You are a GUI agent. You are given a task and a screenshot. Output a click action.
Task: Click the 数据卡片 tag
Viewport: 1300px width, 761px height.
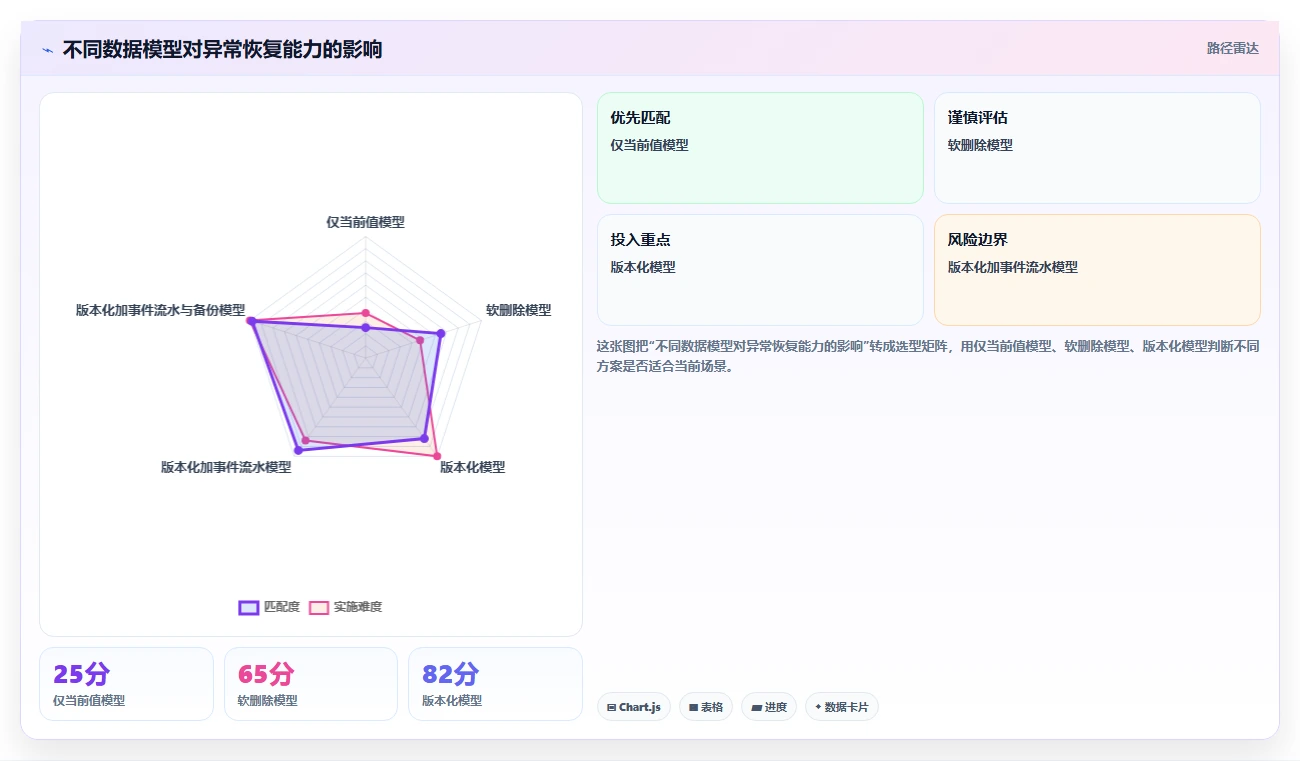coord(842,707)
